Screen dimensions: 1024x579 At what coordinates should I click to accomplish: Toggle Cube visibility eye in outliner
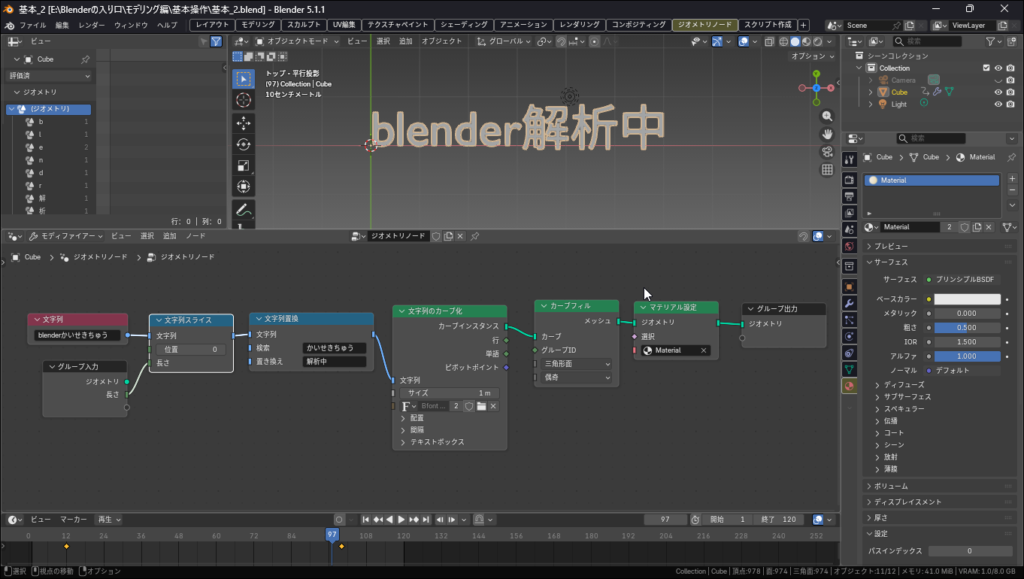coord(998,92)
